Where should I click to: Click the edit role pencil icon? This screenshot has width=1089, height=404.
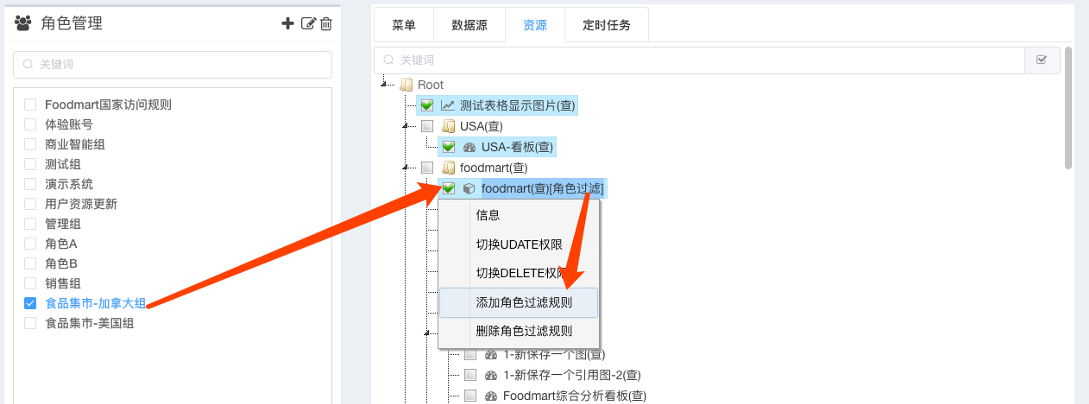pyautogui.click(x=308, y=23)
